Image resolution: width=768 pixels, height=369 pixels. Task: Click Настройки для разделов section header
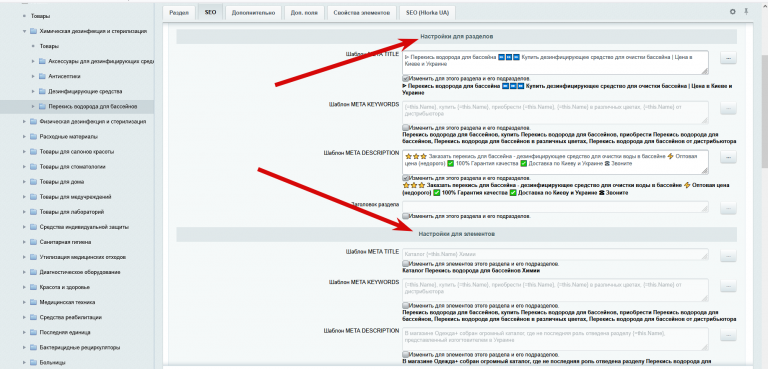[x=456, y=36]
